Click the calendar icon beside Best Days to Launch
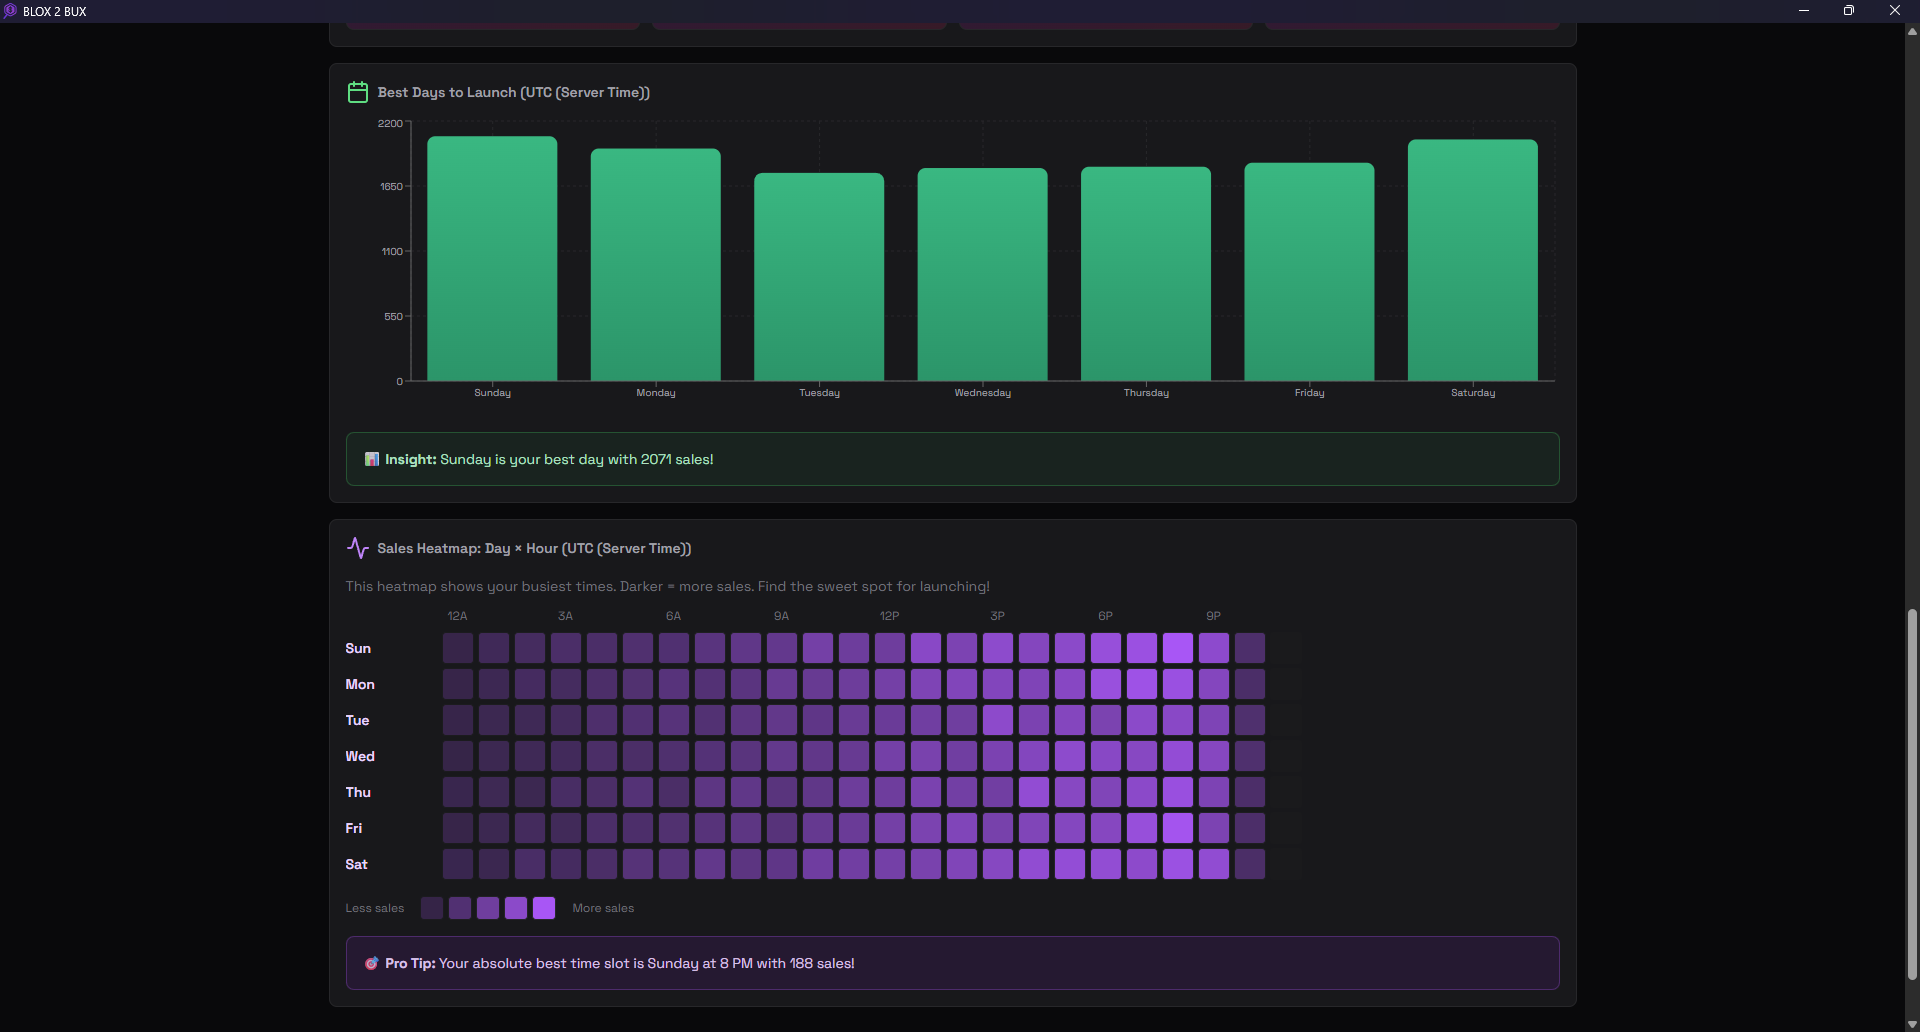The width and height of the screenshot is (1920, 1032). [x=357, y=91]
